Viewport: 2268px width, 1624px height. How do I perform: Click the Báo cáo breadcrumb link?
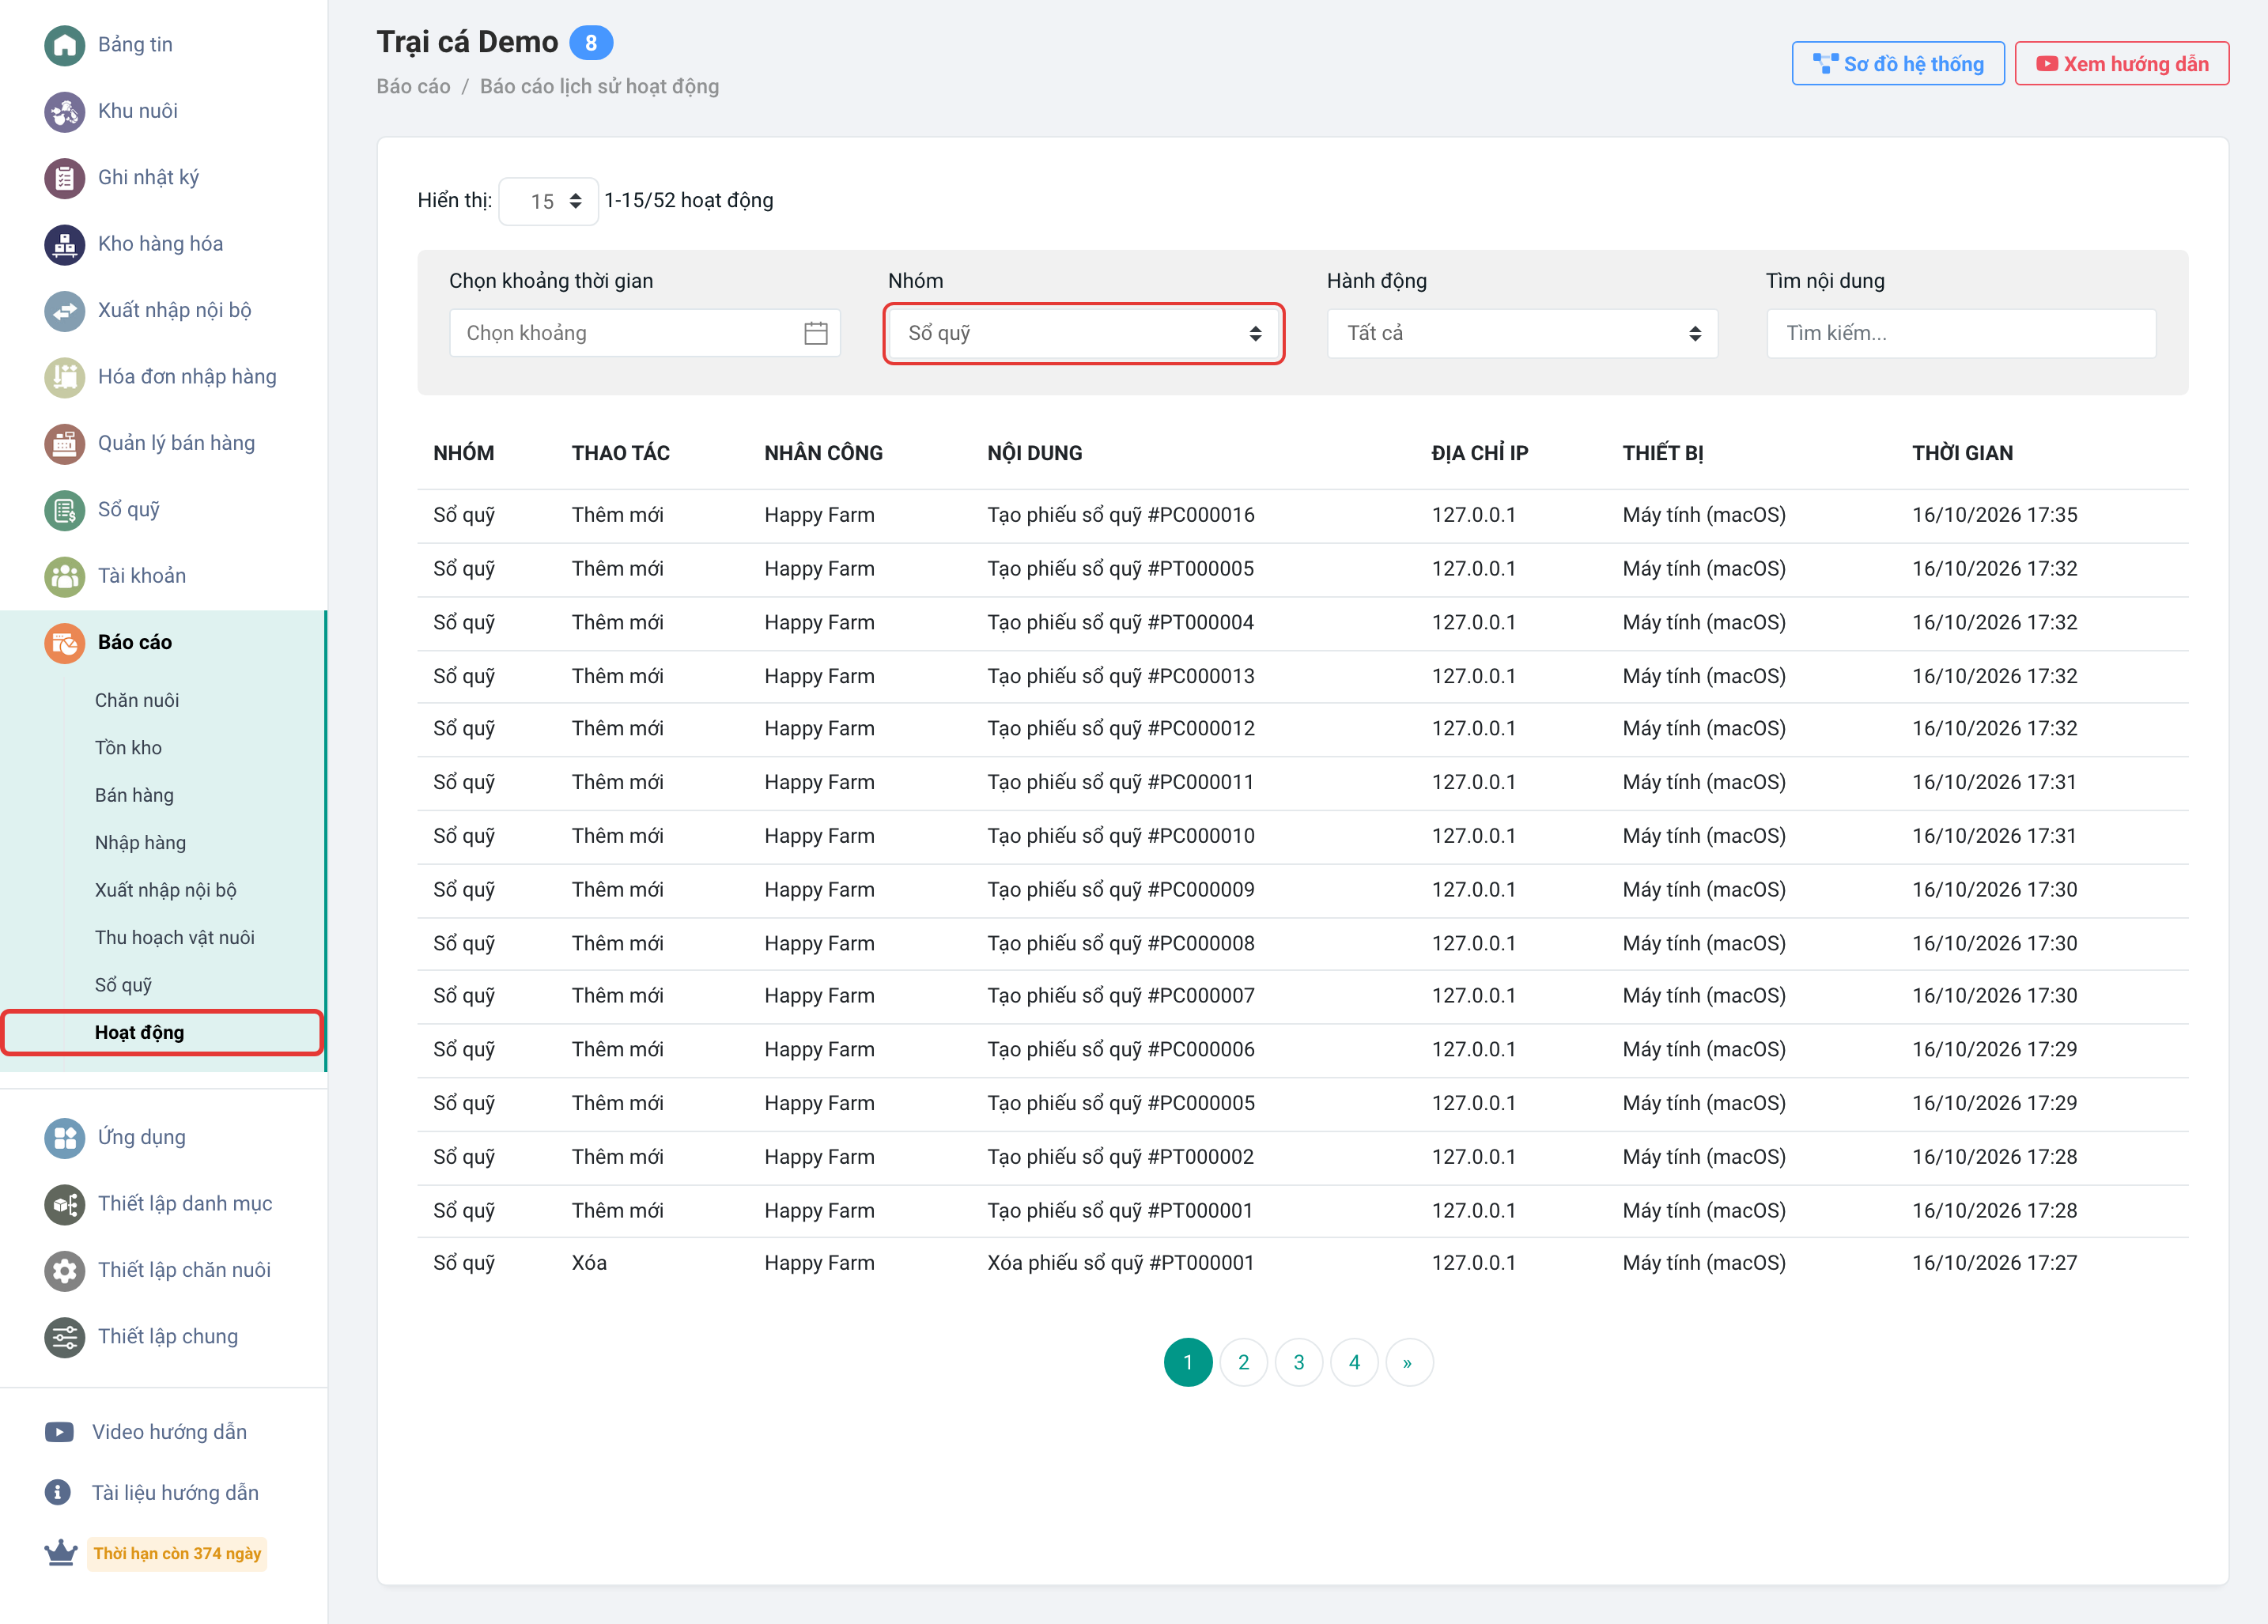click(413, 87)
